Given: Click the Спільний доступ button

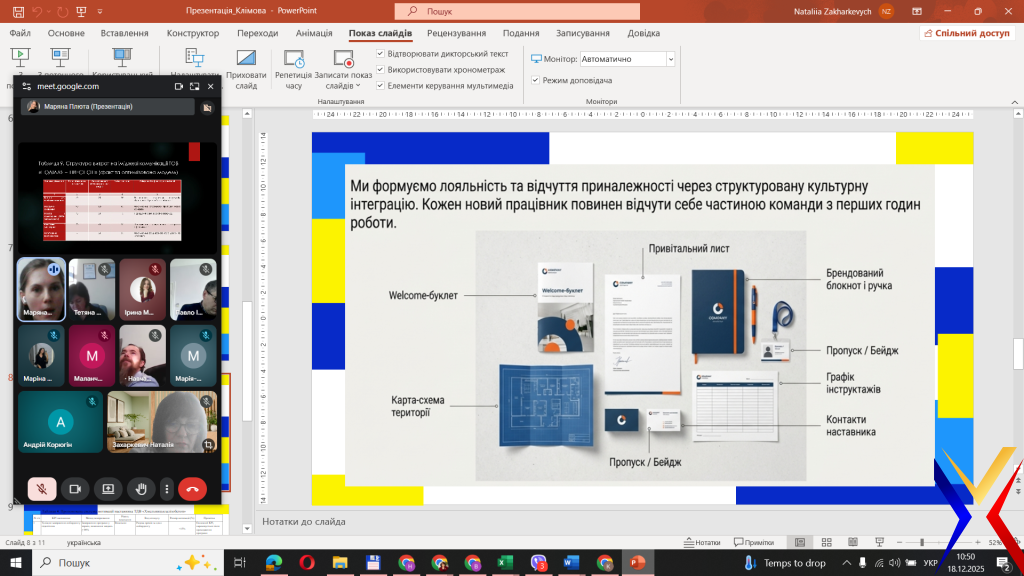Looking at the screenshot, I should click(966, 33).
